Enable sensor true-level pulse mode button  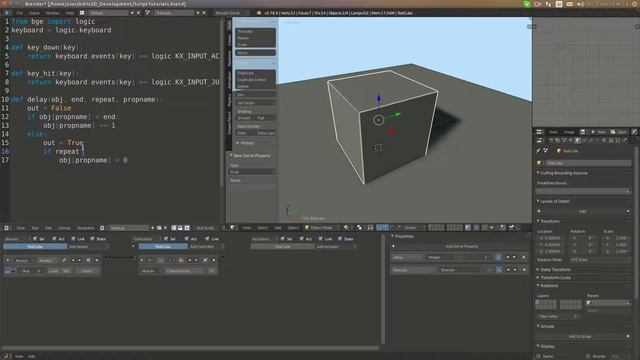[x=8, y=271]
